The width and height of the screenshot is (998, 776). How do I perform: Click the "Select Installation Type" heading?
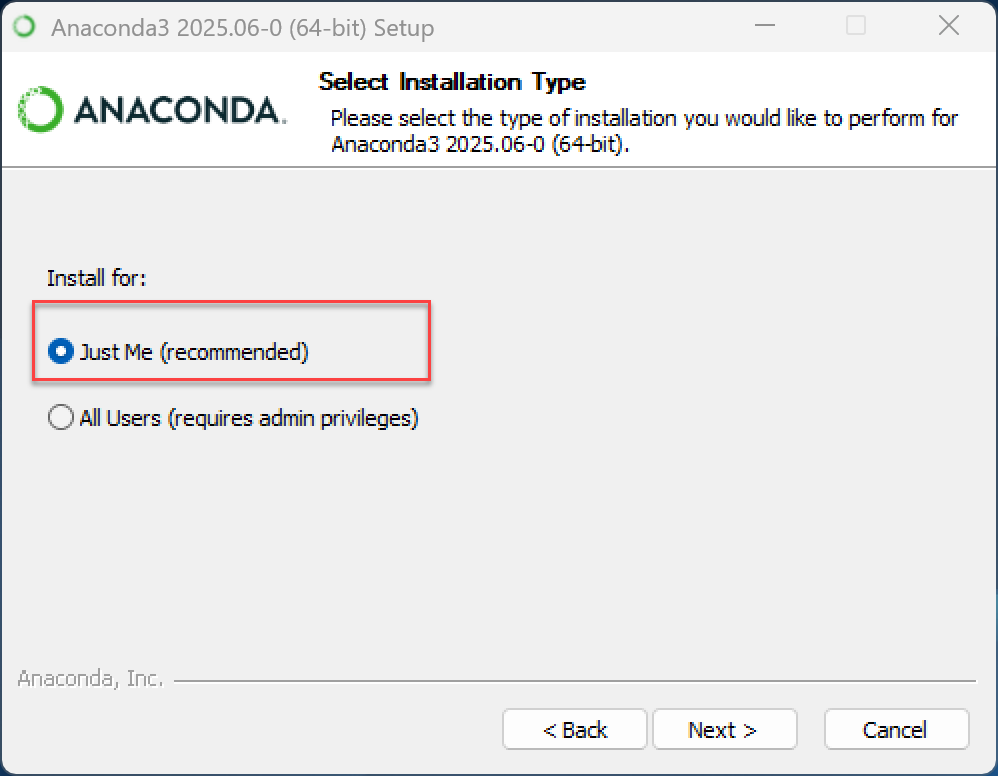click(452, 82)
